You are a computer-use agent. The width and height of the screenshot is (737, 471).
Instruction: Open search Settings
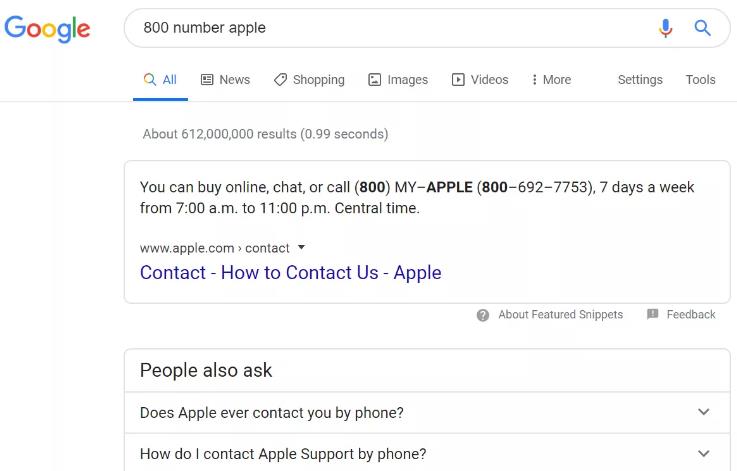pos(640,79)
